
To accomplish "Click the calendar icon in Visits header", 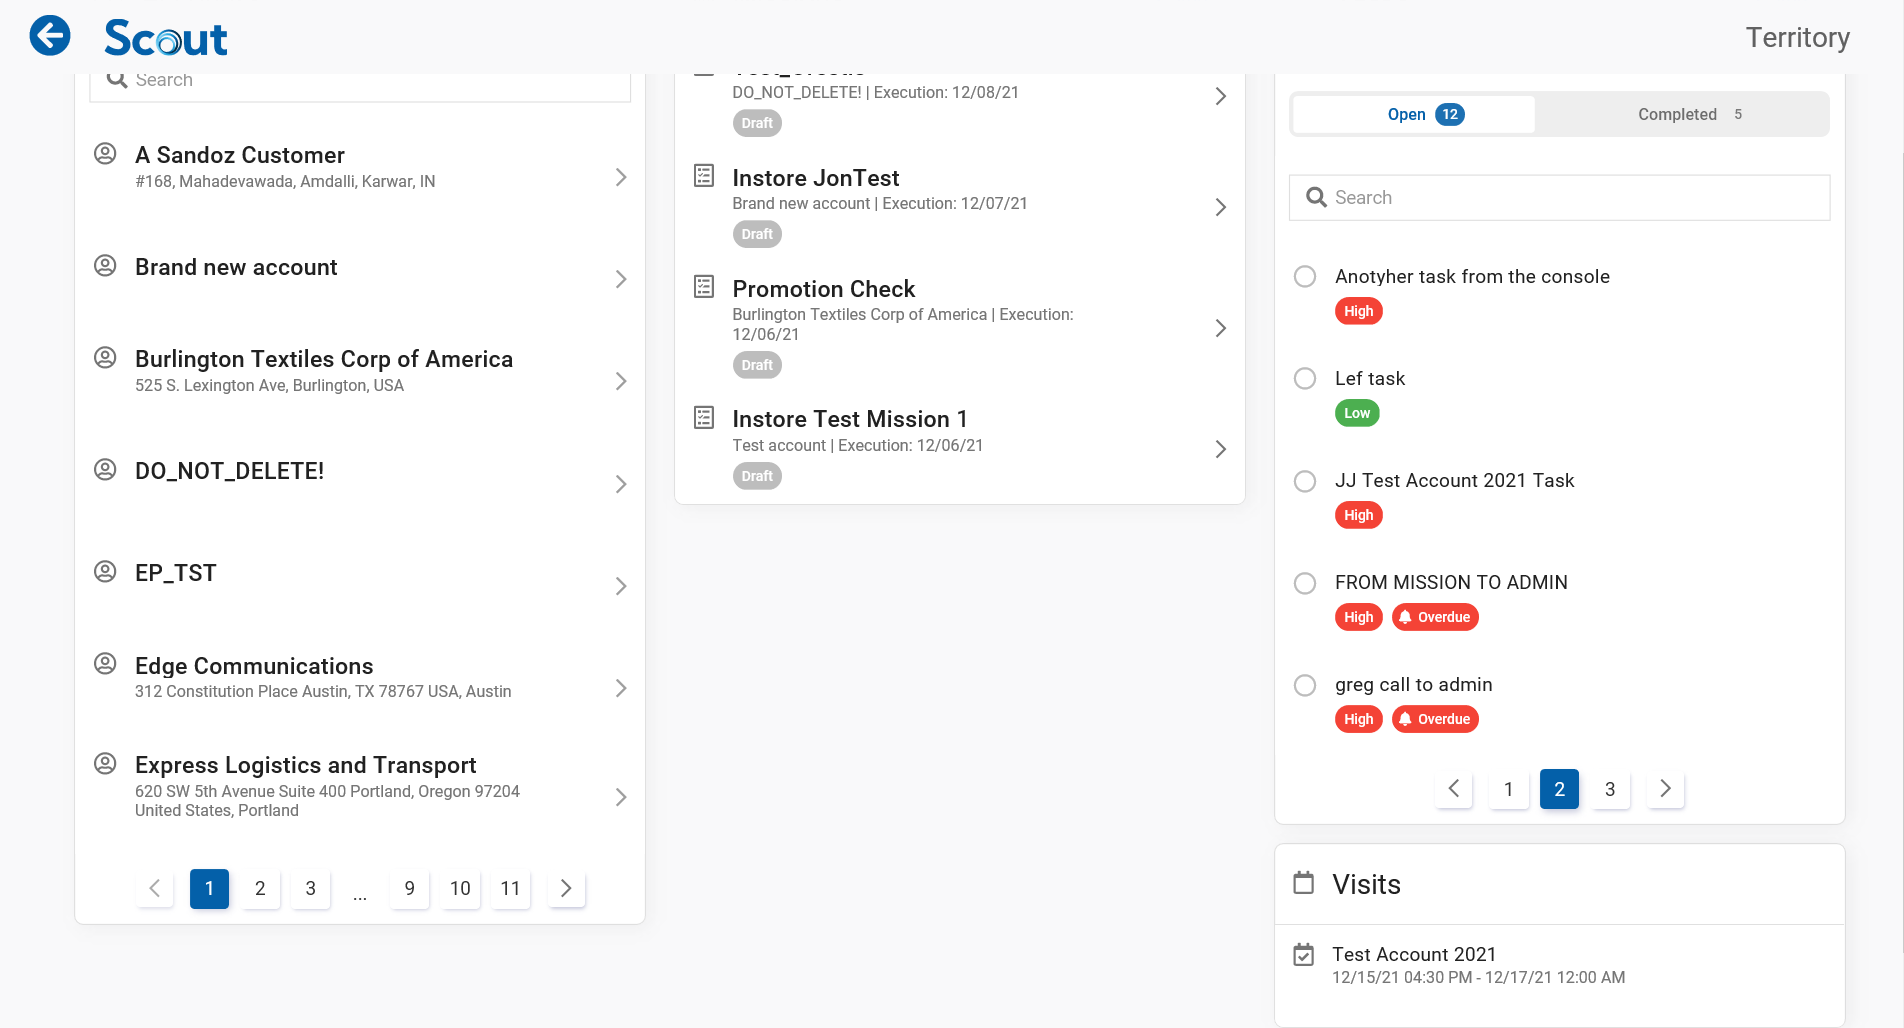I will coord(1304,883).
